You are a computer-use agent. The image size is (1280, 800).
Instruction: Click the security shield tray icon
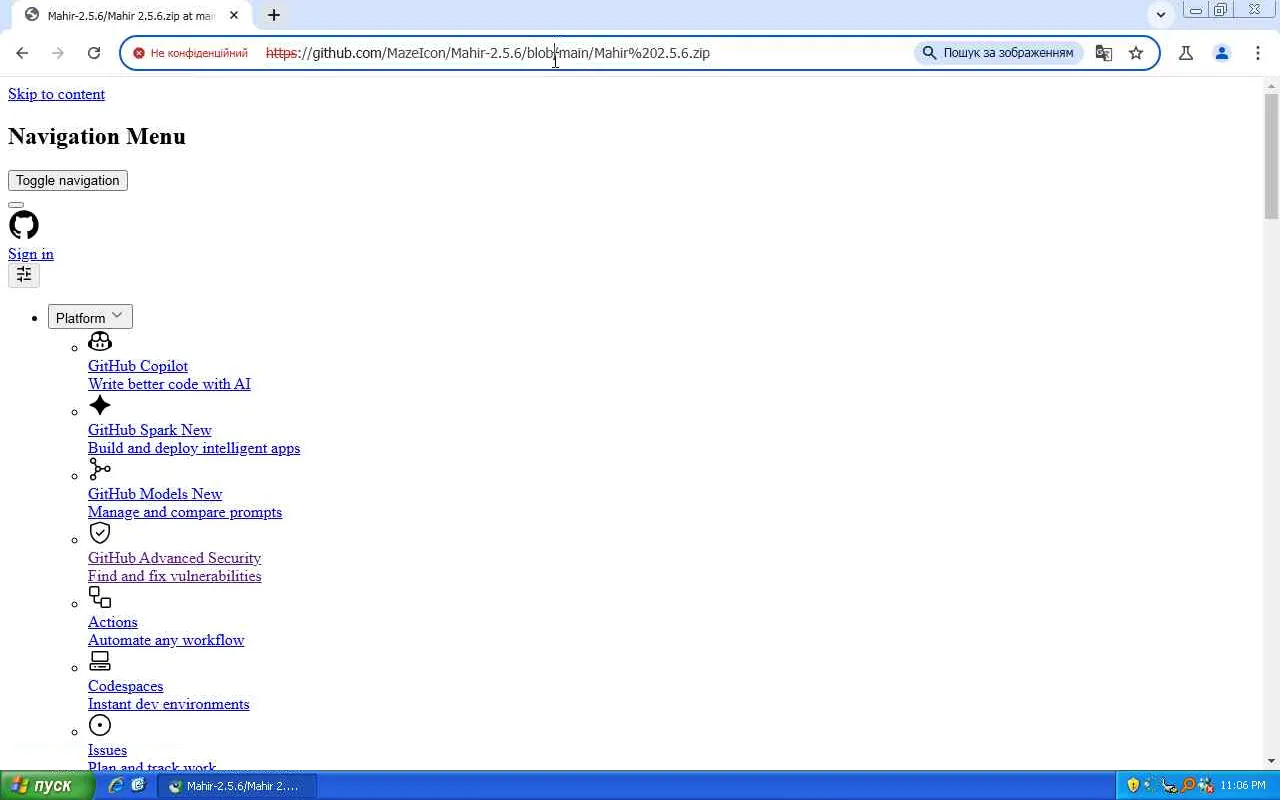[x=1133, y=786]
